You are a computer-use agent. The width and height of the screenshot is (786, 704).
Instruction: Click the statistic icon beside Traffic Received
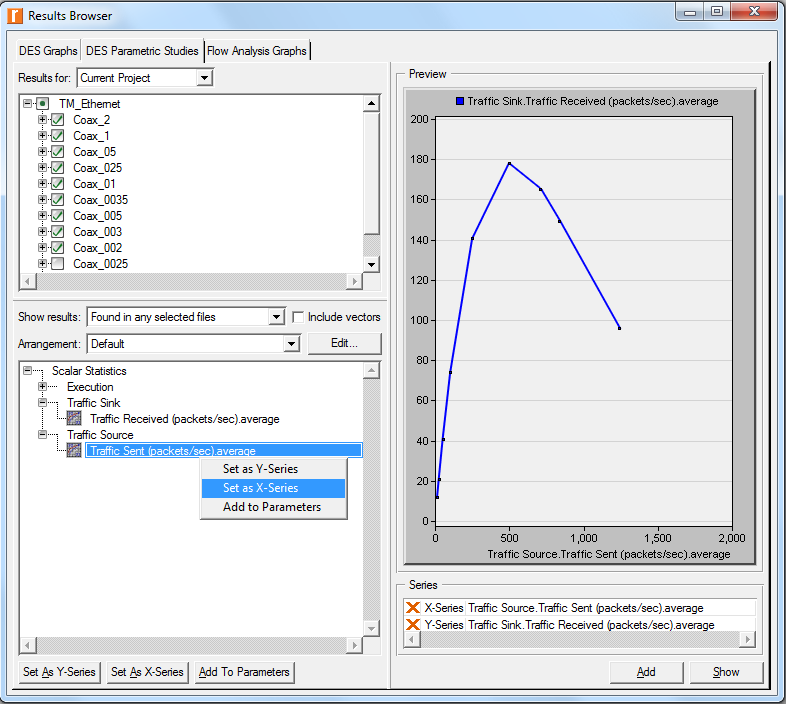[74, 418]
